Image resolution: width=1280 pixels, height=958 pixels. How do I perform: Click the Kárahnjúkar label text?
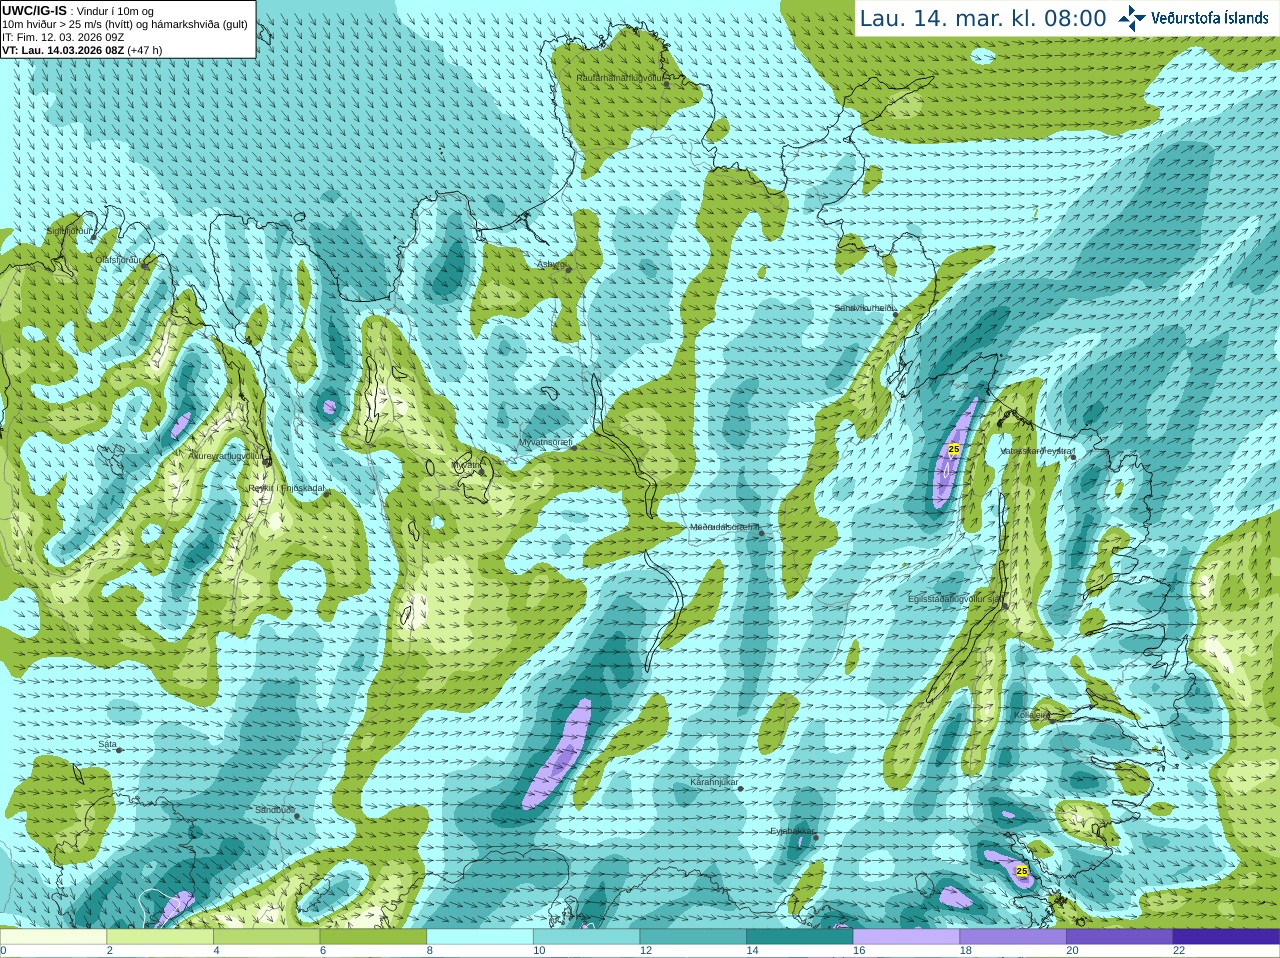tap(714, 782)
